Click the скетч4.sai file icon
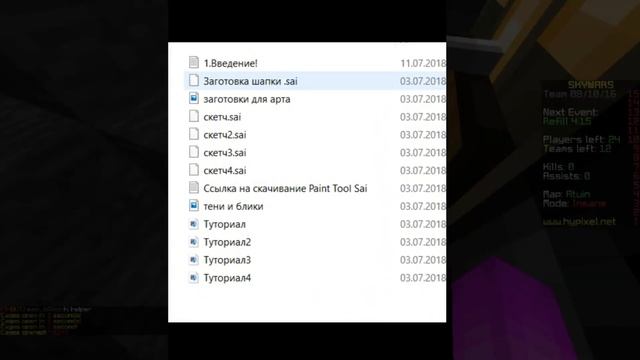 coord(194,170)
